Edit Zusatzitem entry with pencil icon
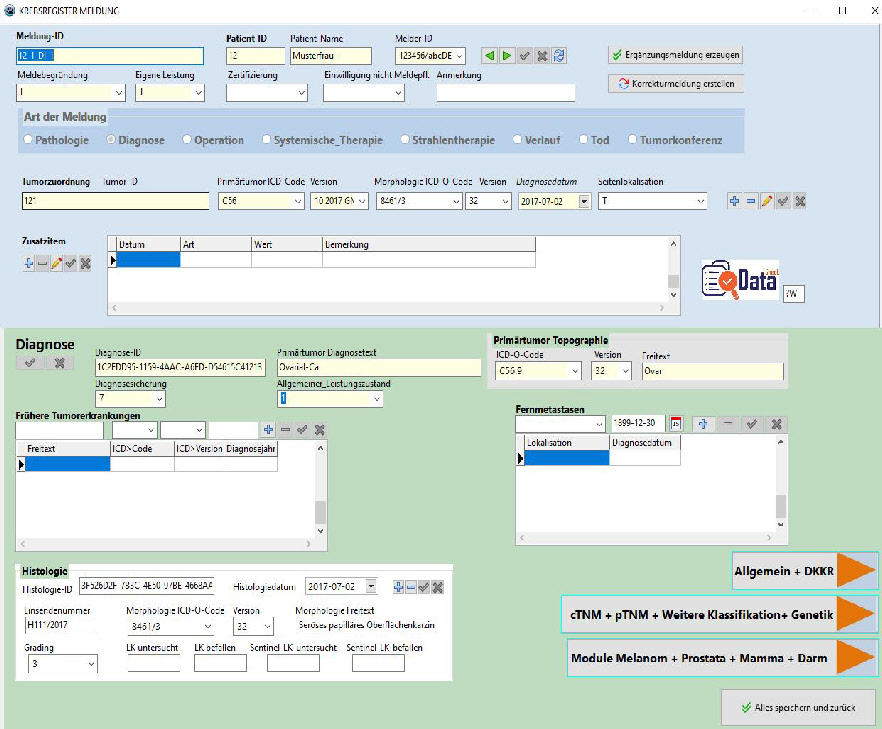Viewport: 882px width, 729px height. (x=56, y=263)
